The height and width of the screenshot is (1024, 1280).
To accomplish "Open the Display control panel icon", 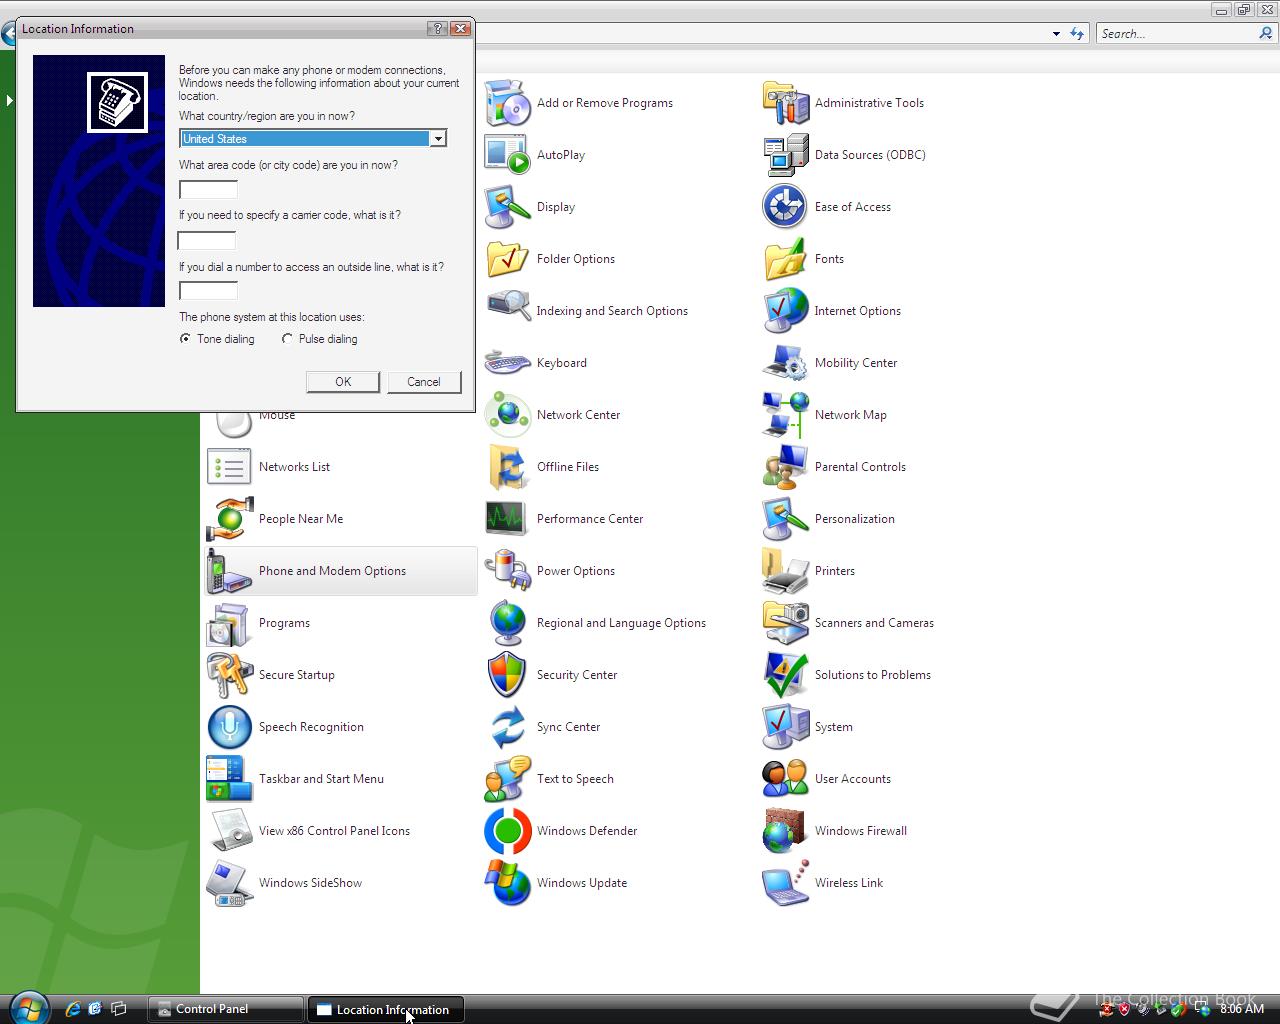I will coord(508,207).
